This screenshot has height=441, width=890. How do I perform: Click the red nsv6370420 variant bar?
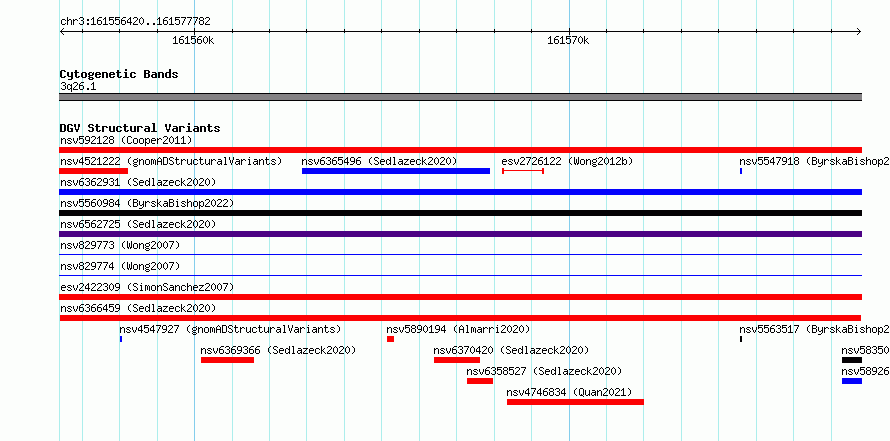pos(457,360)
